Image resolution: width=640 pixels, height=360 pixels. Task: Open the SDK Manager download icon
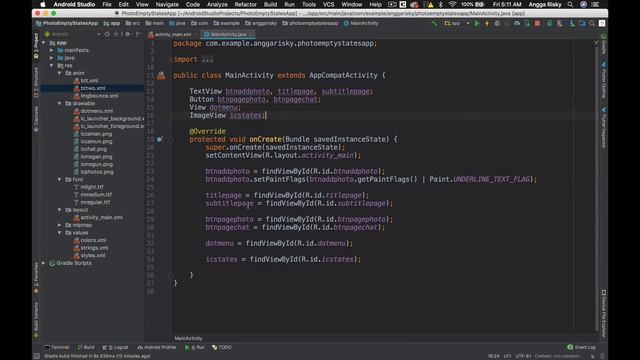[x=572, y=24]
